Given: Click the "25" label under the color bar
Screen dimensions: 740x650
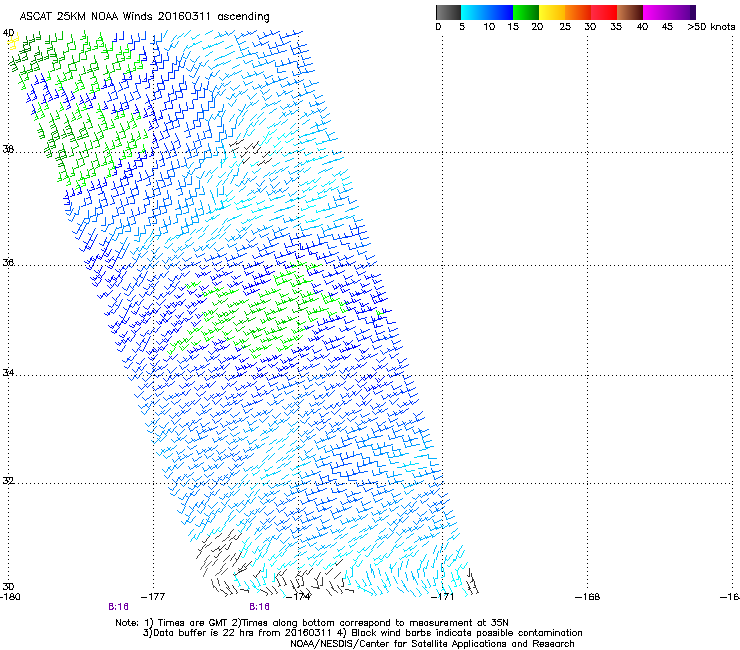Looking at the screenshot, I should click(x=565, y=27).
